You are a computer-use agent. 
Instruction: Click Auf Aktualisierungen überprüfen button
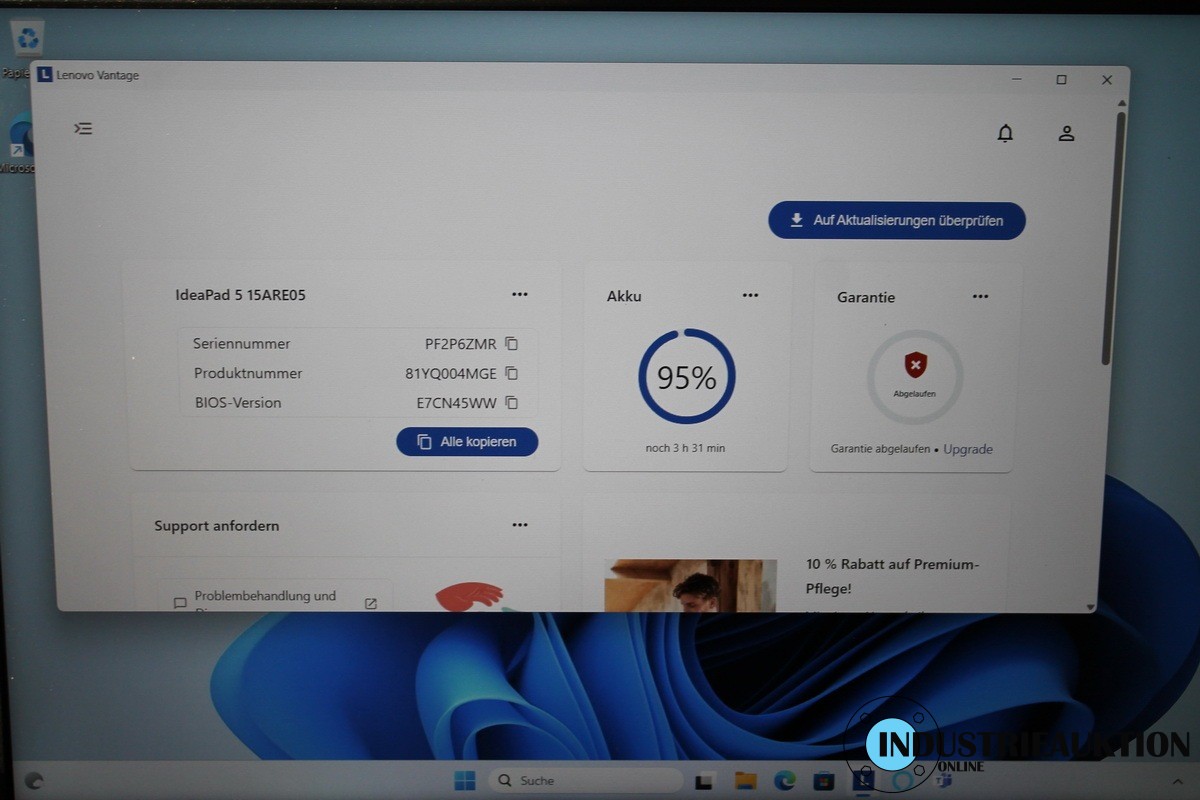[897, 220]
